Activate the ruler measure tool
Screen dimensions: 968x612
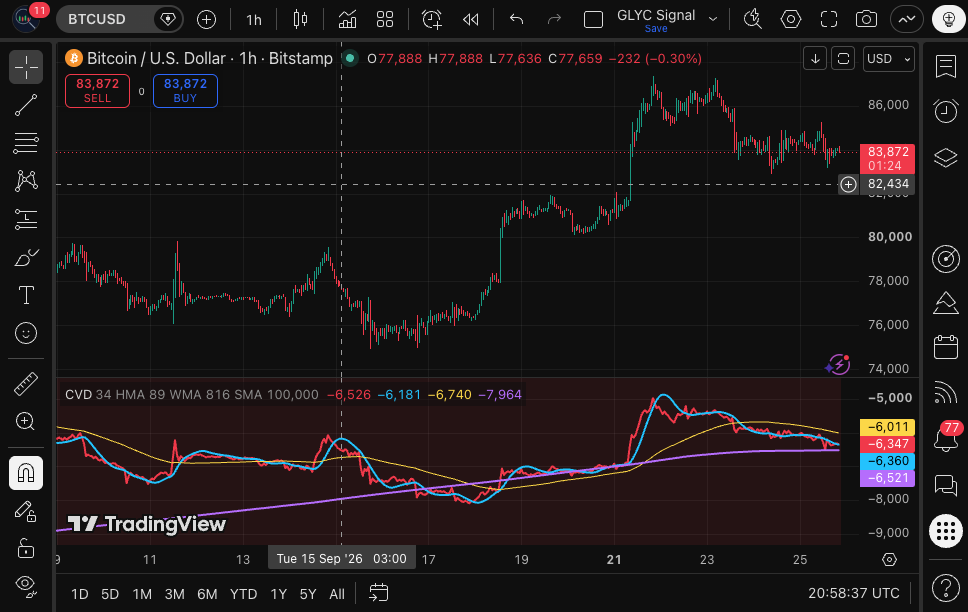pos(26,384)
